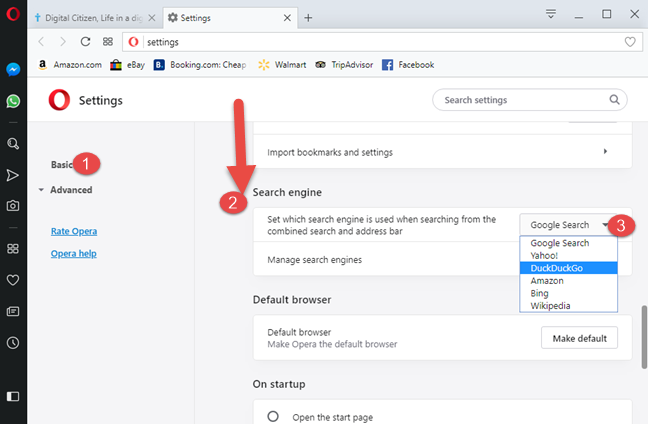The height and width of the screenshot is (424, 648).
Task: Choose Yahoo! from the dropdown list
Action: point(568,255)
